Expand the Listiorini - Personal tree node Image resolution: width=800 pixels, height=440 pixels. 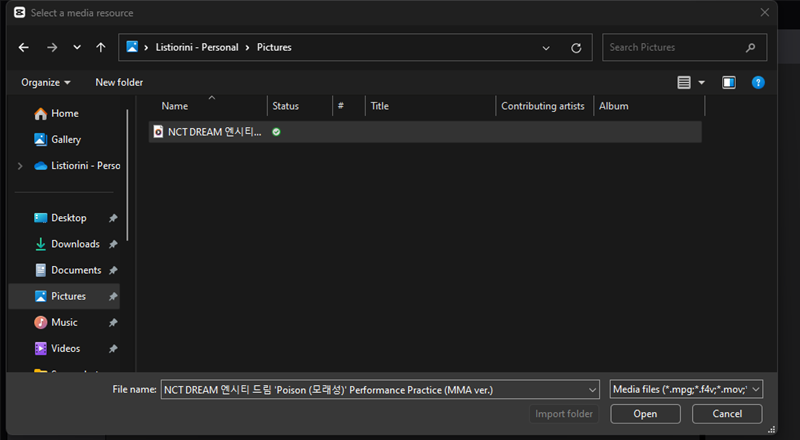19,166
